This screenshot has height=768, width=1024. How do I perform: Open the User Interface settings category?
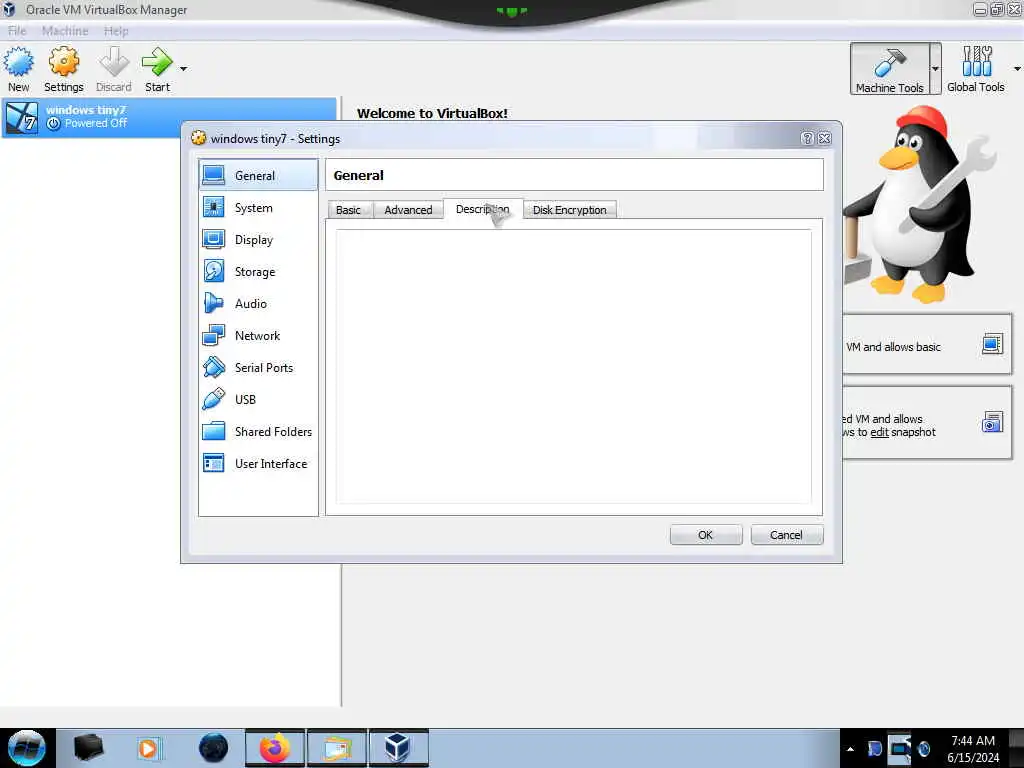(259, 464)
